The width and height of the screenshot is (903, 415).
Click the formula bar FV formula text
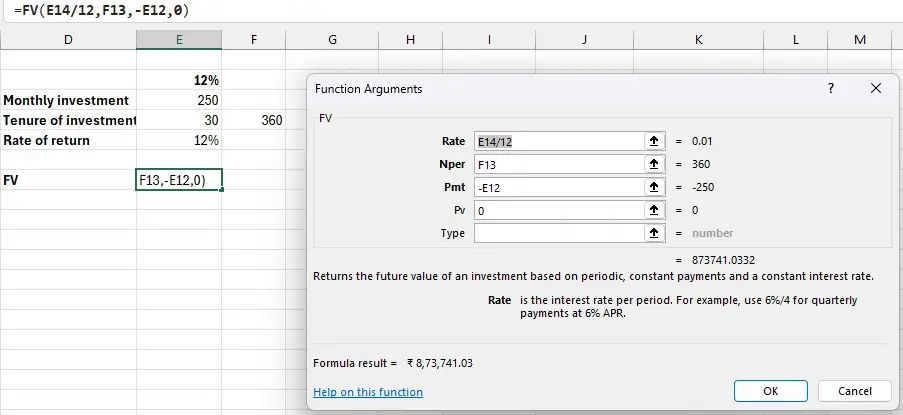(x=100, y=10)
